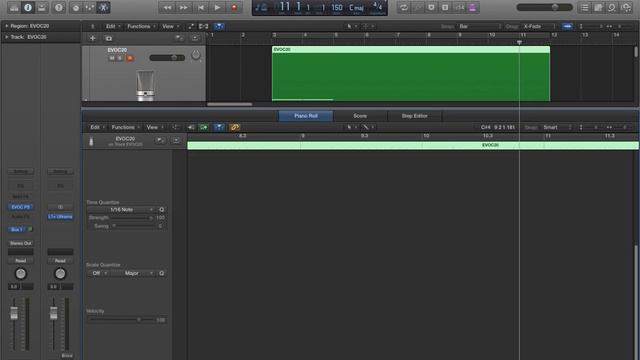Image resolution: width=640 pixels, height=360 pixels.
Task: Expand the Region: EVOC20 disclosure triangle
Action: (7, 26)
